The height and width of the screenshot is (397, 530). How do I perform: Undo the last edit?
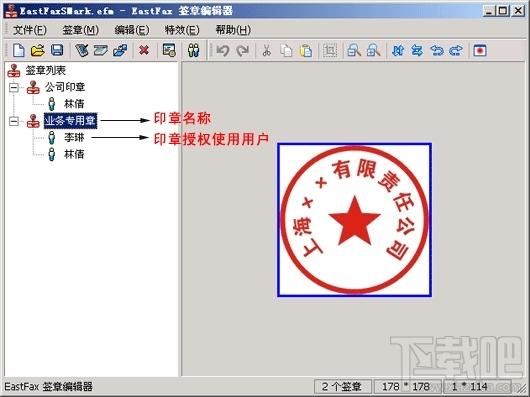click(x=223, y=51)
